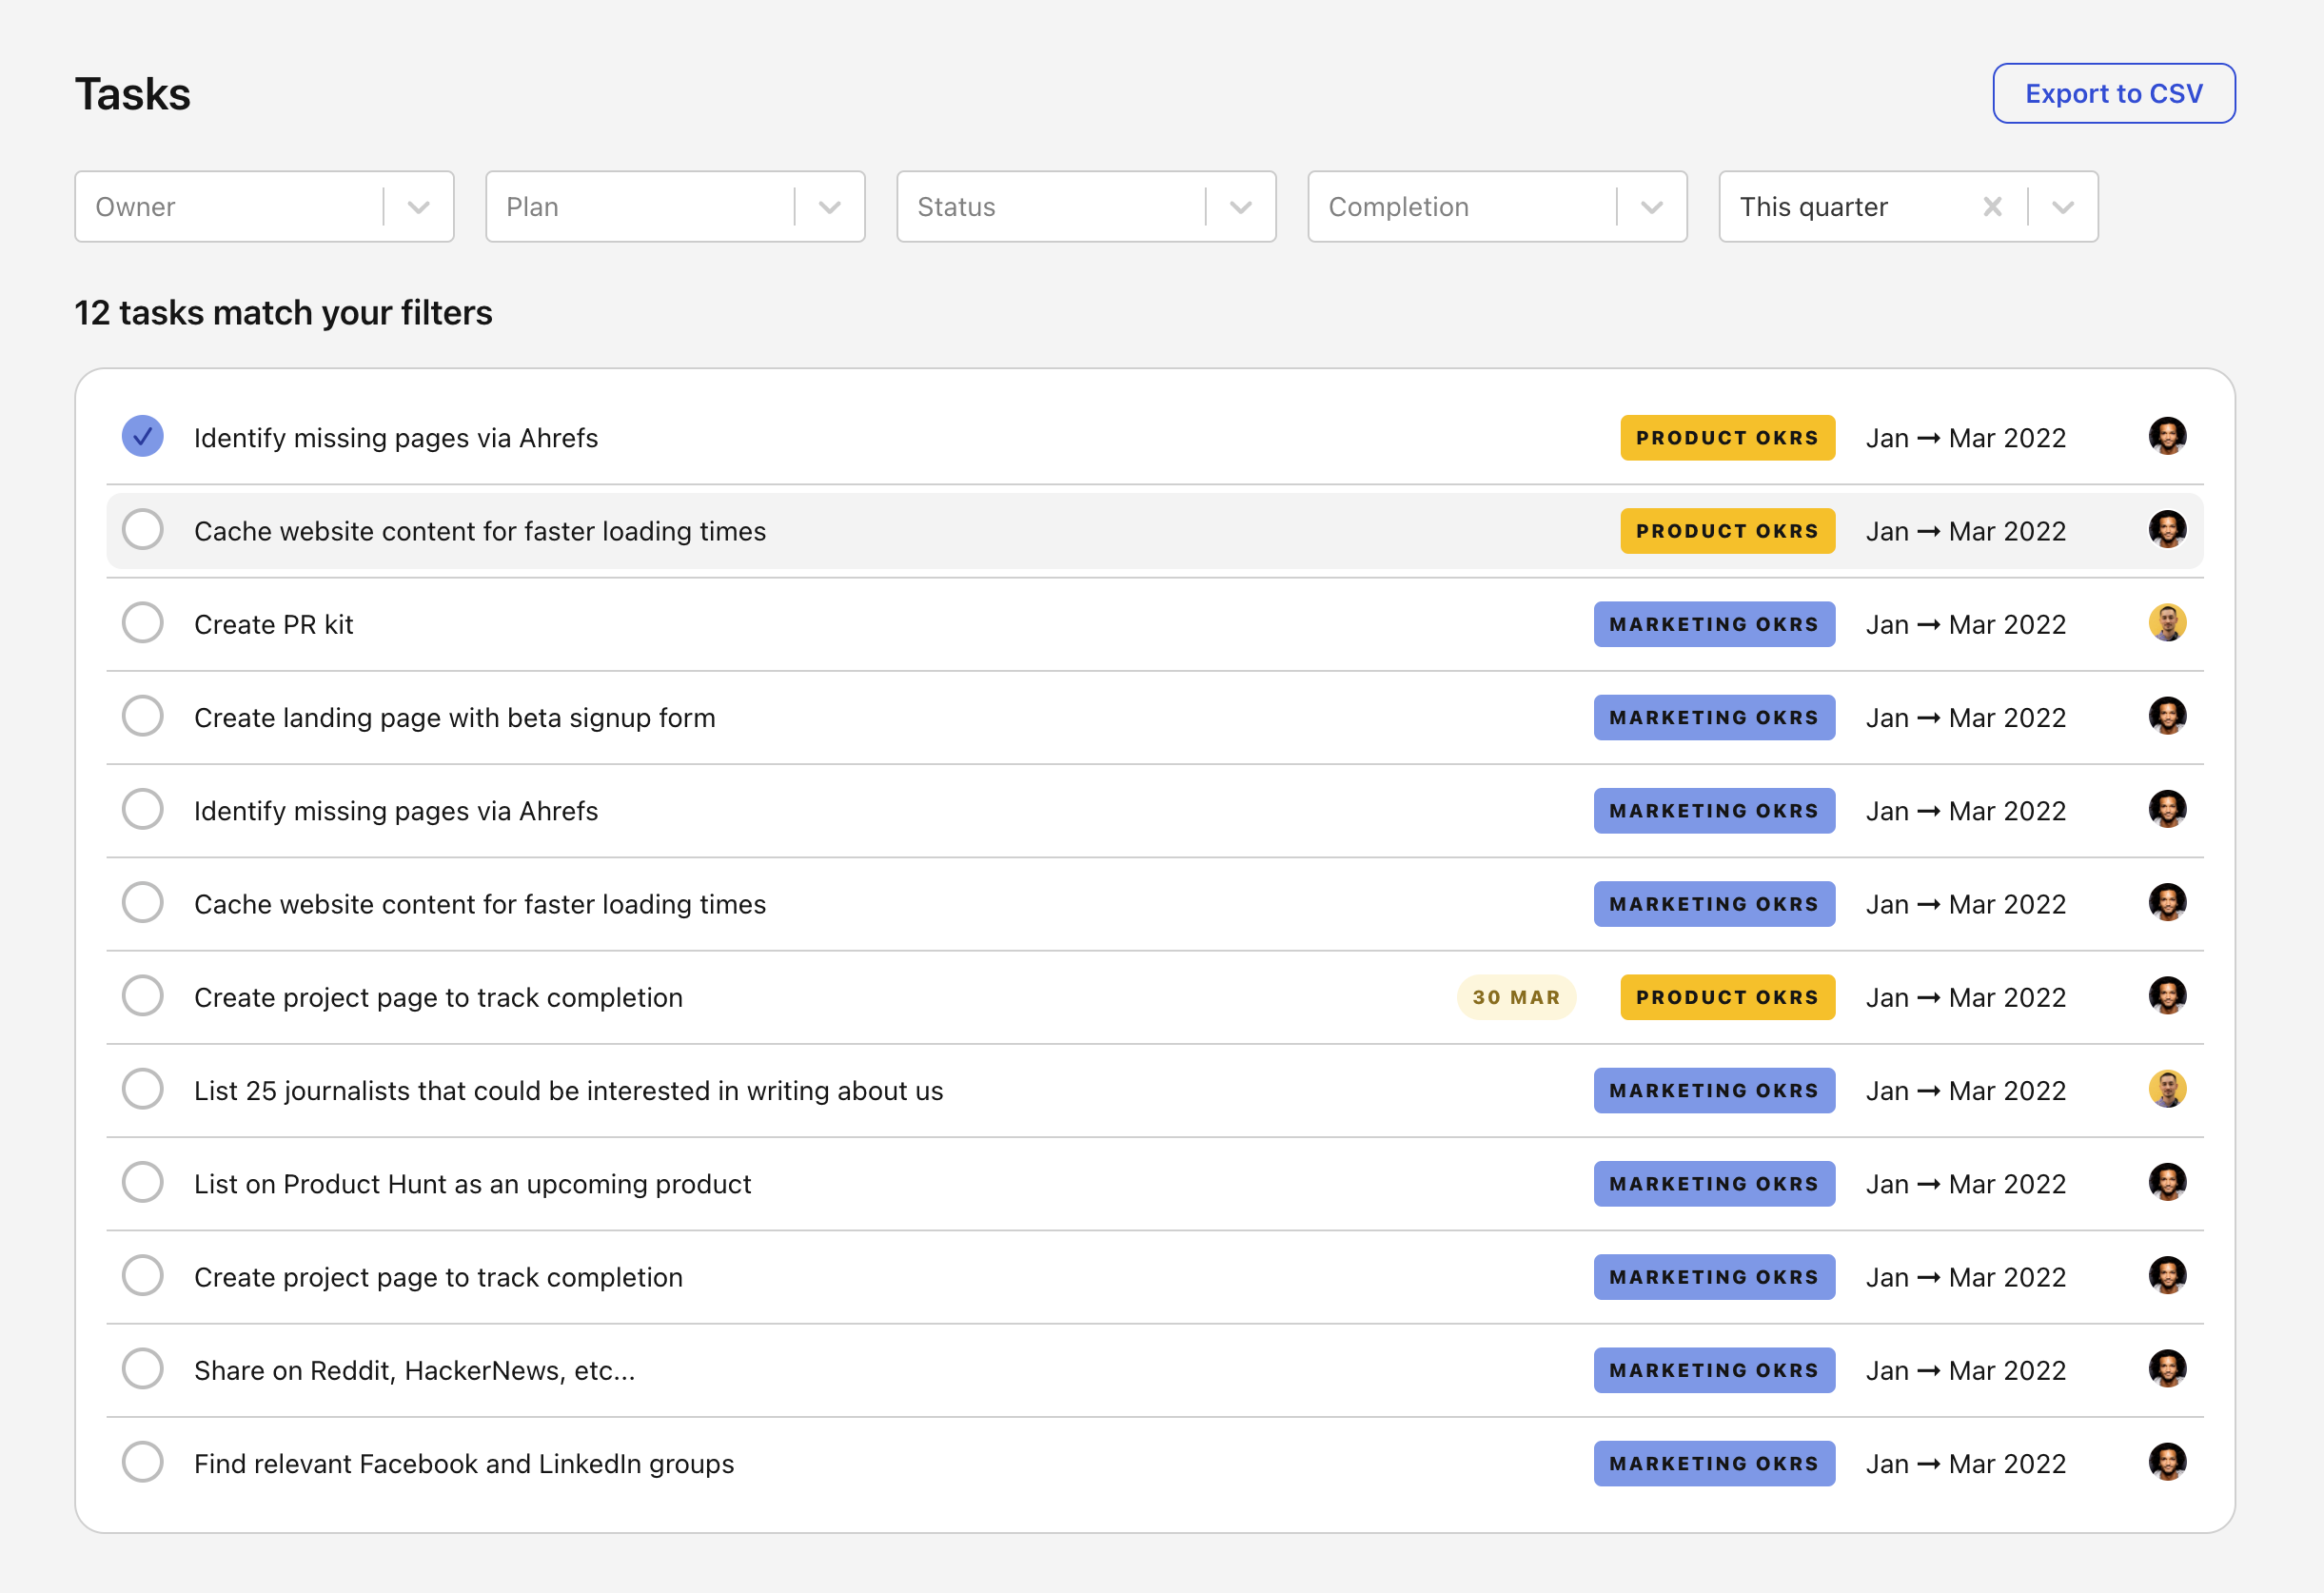Image resolution: width=2324 pixels, height=1593 pixels.
Task: Click the Export to CSV button
Action: point(2114,93)
